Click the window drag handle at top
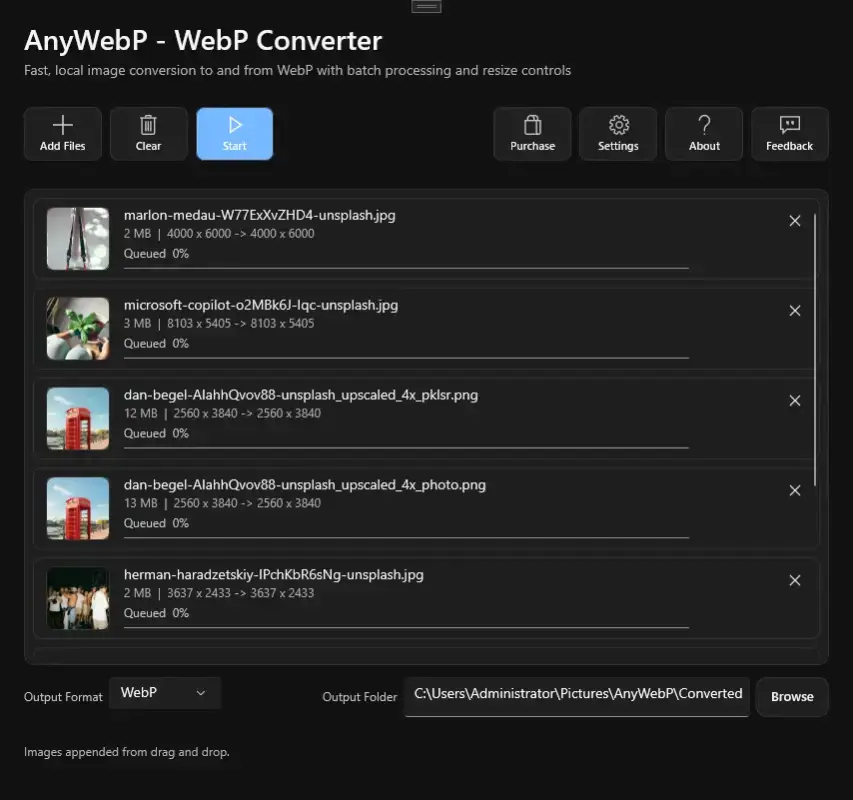 point(426,7)
